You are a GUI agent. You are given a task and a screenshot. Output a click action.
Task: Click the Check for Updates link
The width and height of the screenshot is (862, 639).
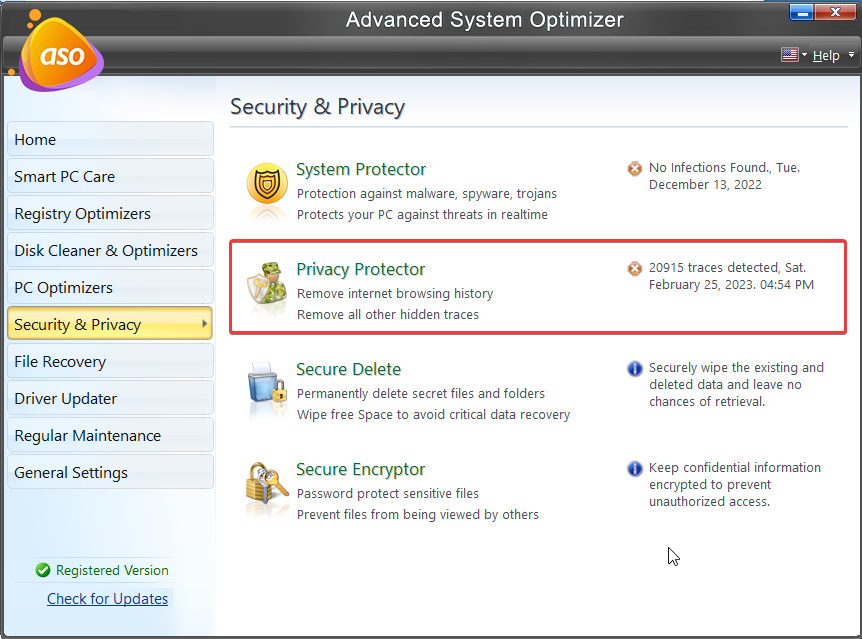[107, 598]
